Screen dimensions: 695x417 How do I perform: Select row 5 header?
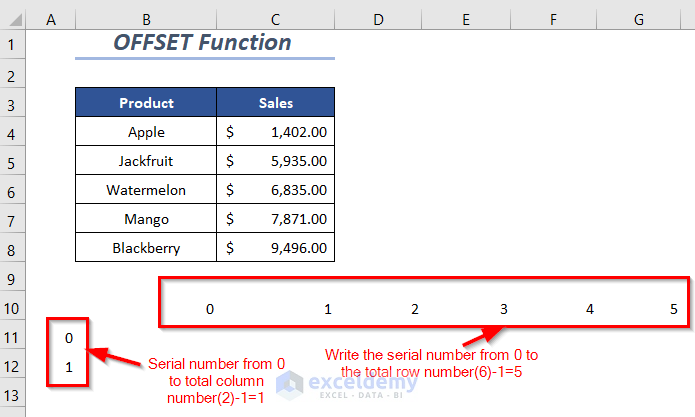tap(12, 160)
